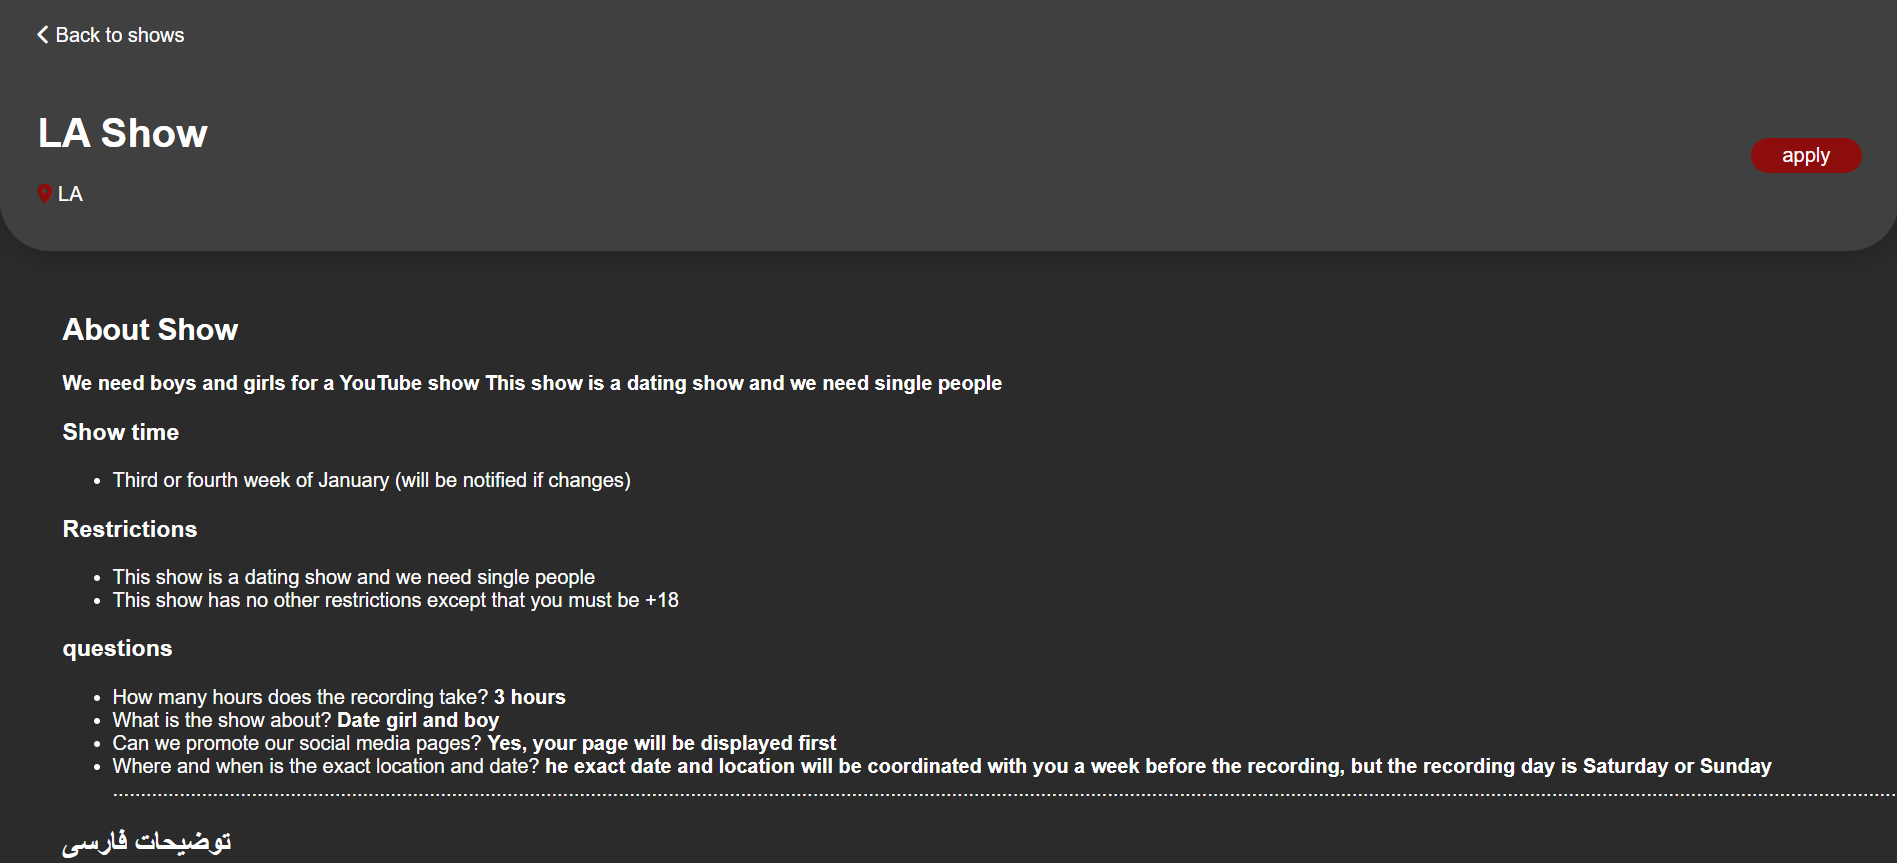This screenshot has width=1897, height=863.
Task: Click the red location pin icon
Action: click(44, 193)
